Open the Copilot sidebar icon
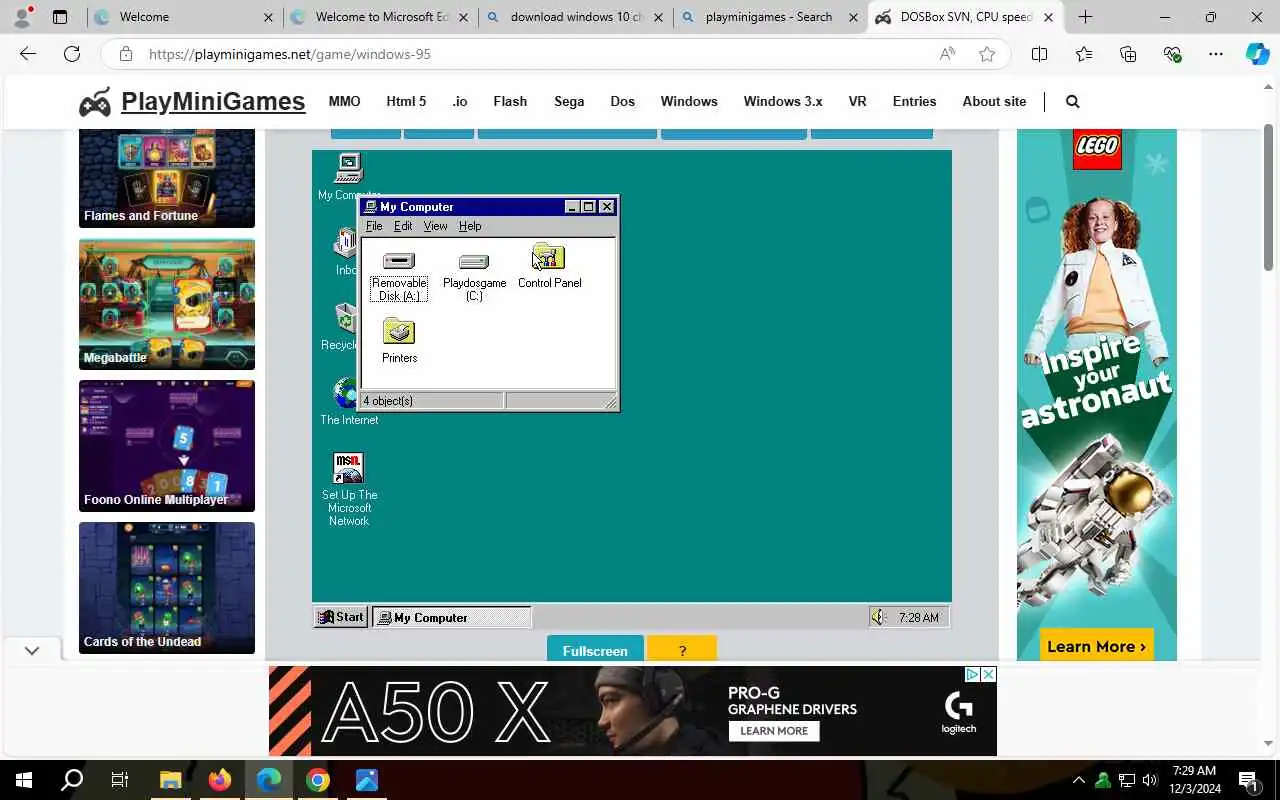The image size is (1280, 800). pos(1257,54)
